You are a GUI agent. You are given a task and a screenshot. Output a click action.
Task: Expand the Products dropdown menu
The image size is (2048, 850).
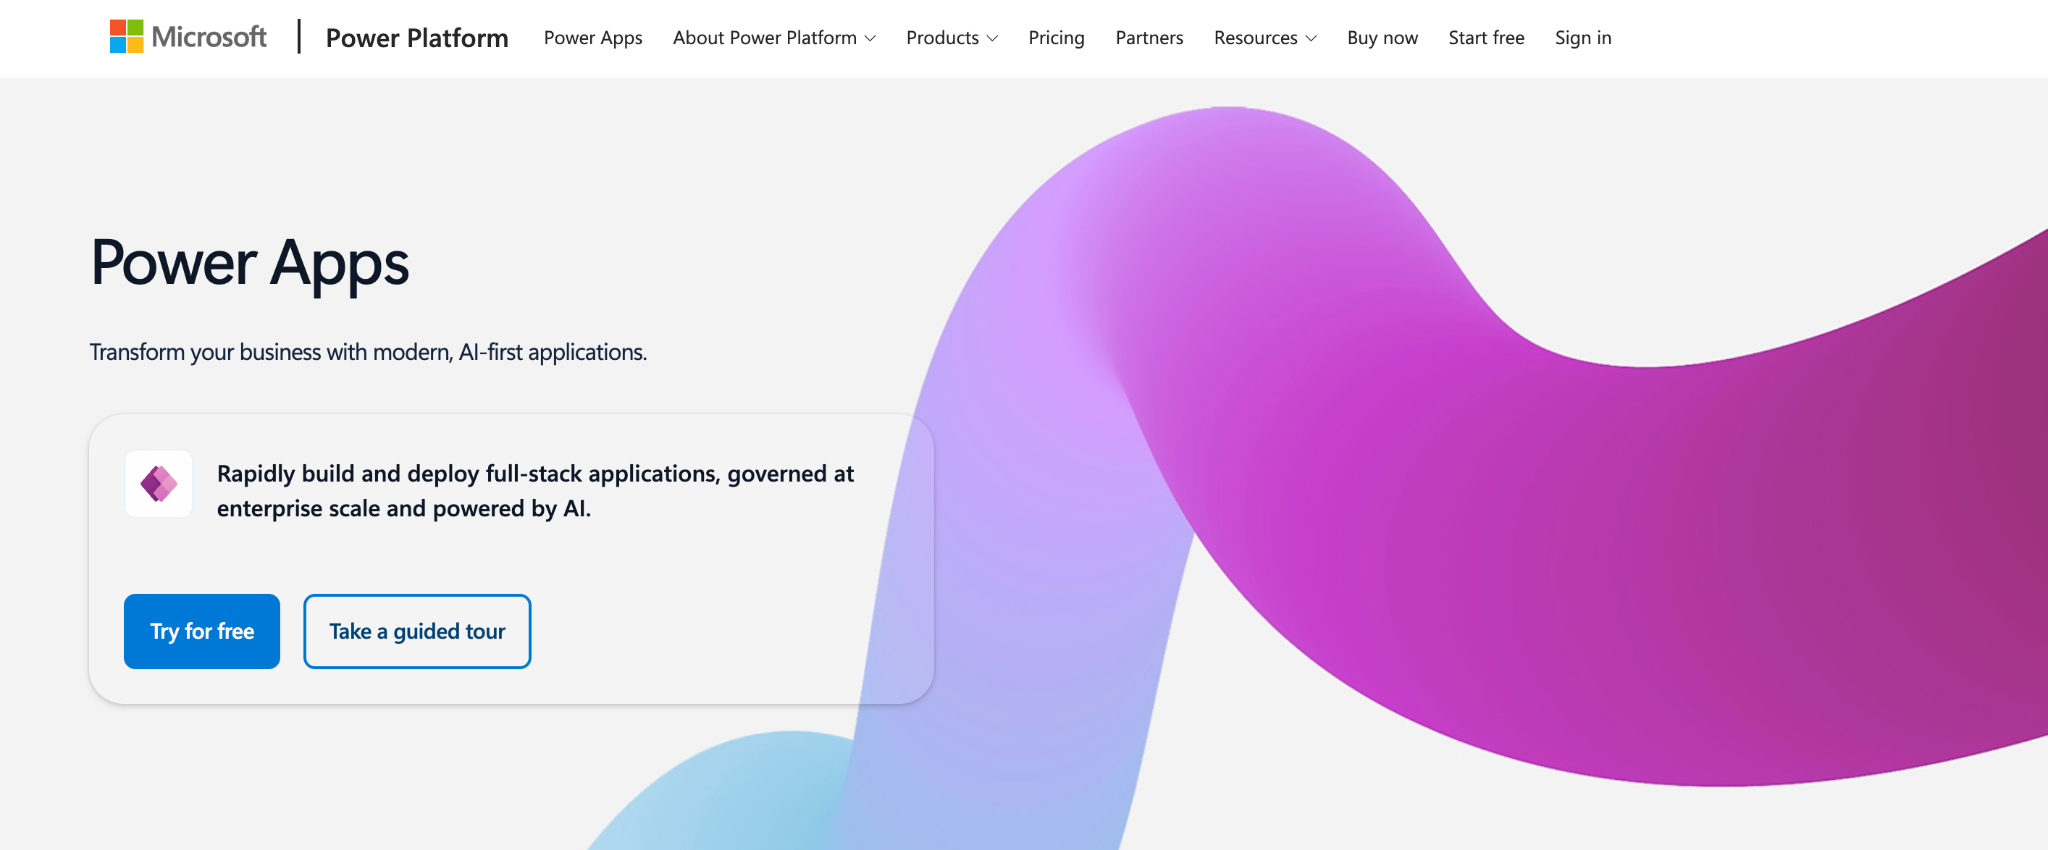(952, 38)
